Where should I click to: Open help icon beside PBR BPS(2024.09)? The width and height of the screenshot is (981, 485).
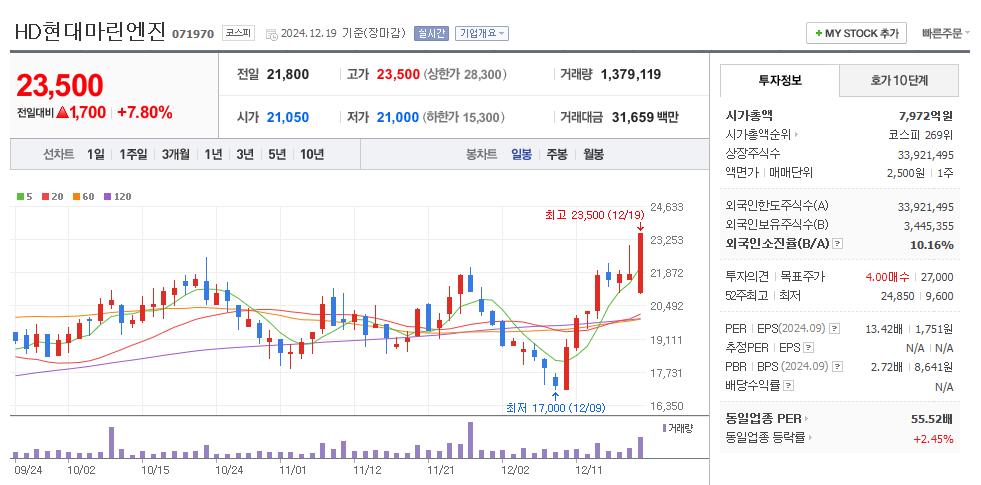click(x=838, y=367)
